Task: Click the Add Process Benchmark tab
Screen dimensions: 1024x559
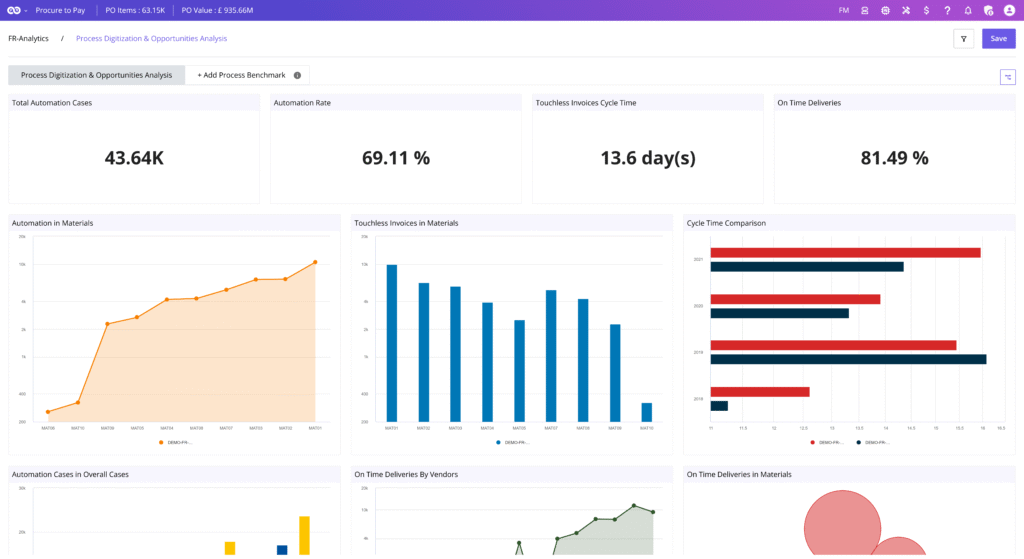Action: pos(241,75)
